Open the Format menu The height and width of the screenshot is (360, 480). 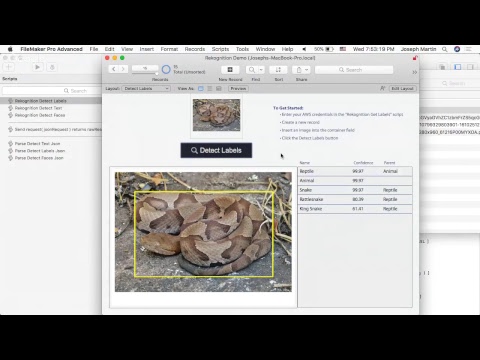169,49
